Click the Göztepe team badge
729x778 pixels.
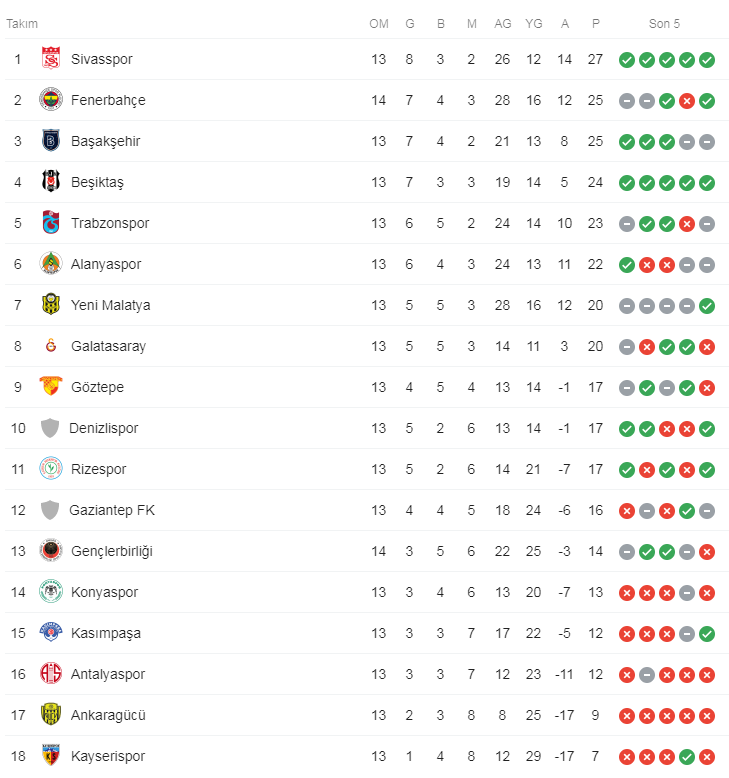[51, 387]
